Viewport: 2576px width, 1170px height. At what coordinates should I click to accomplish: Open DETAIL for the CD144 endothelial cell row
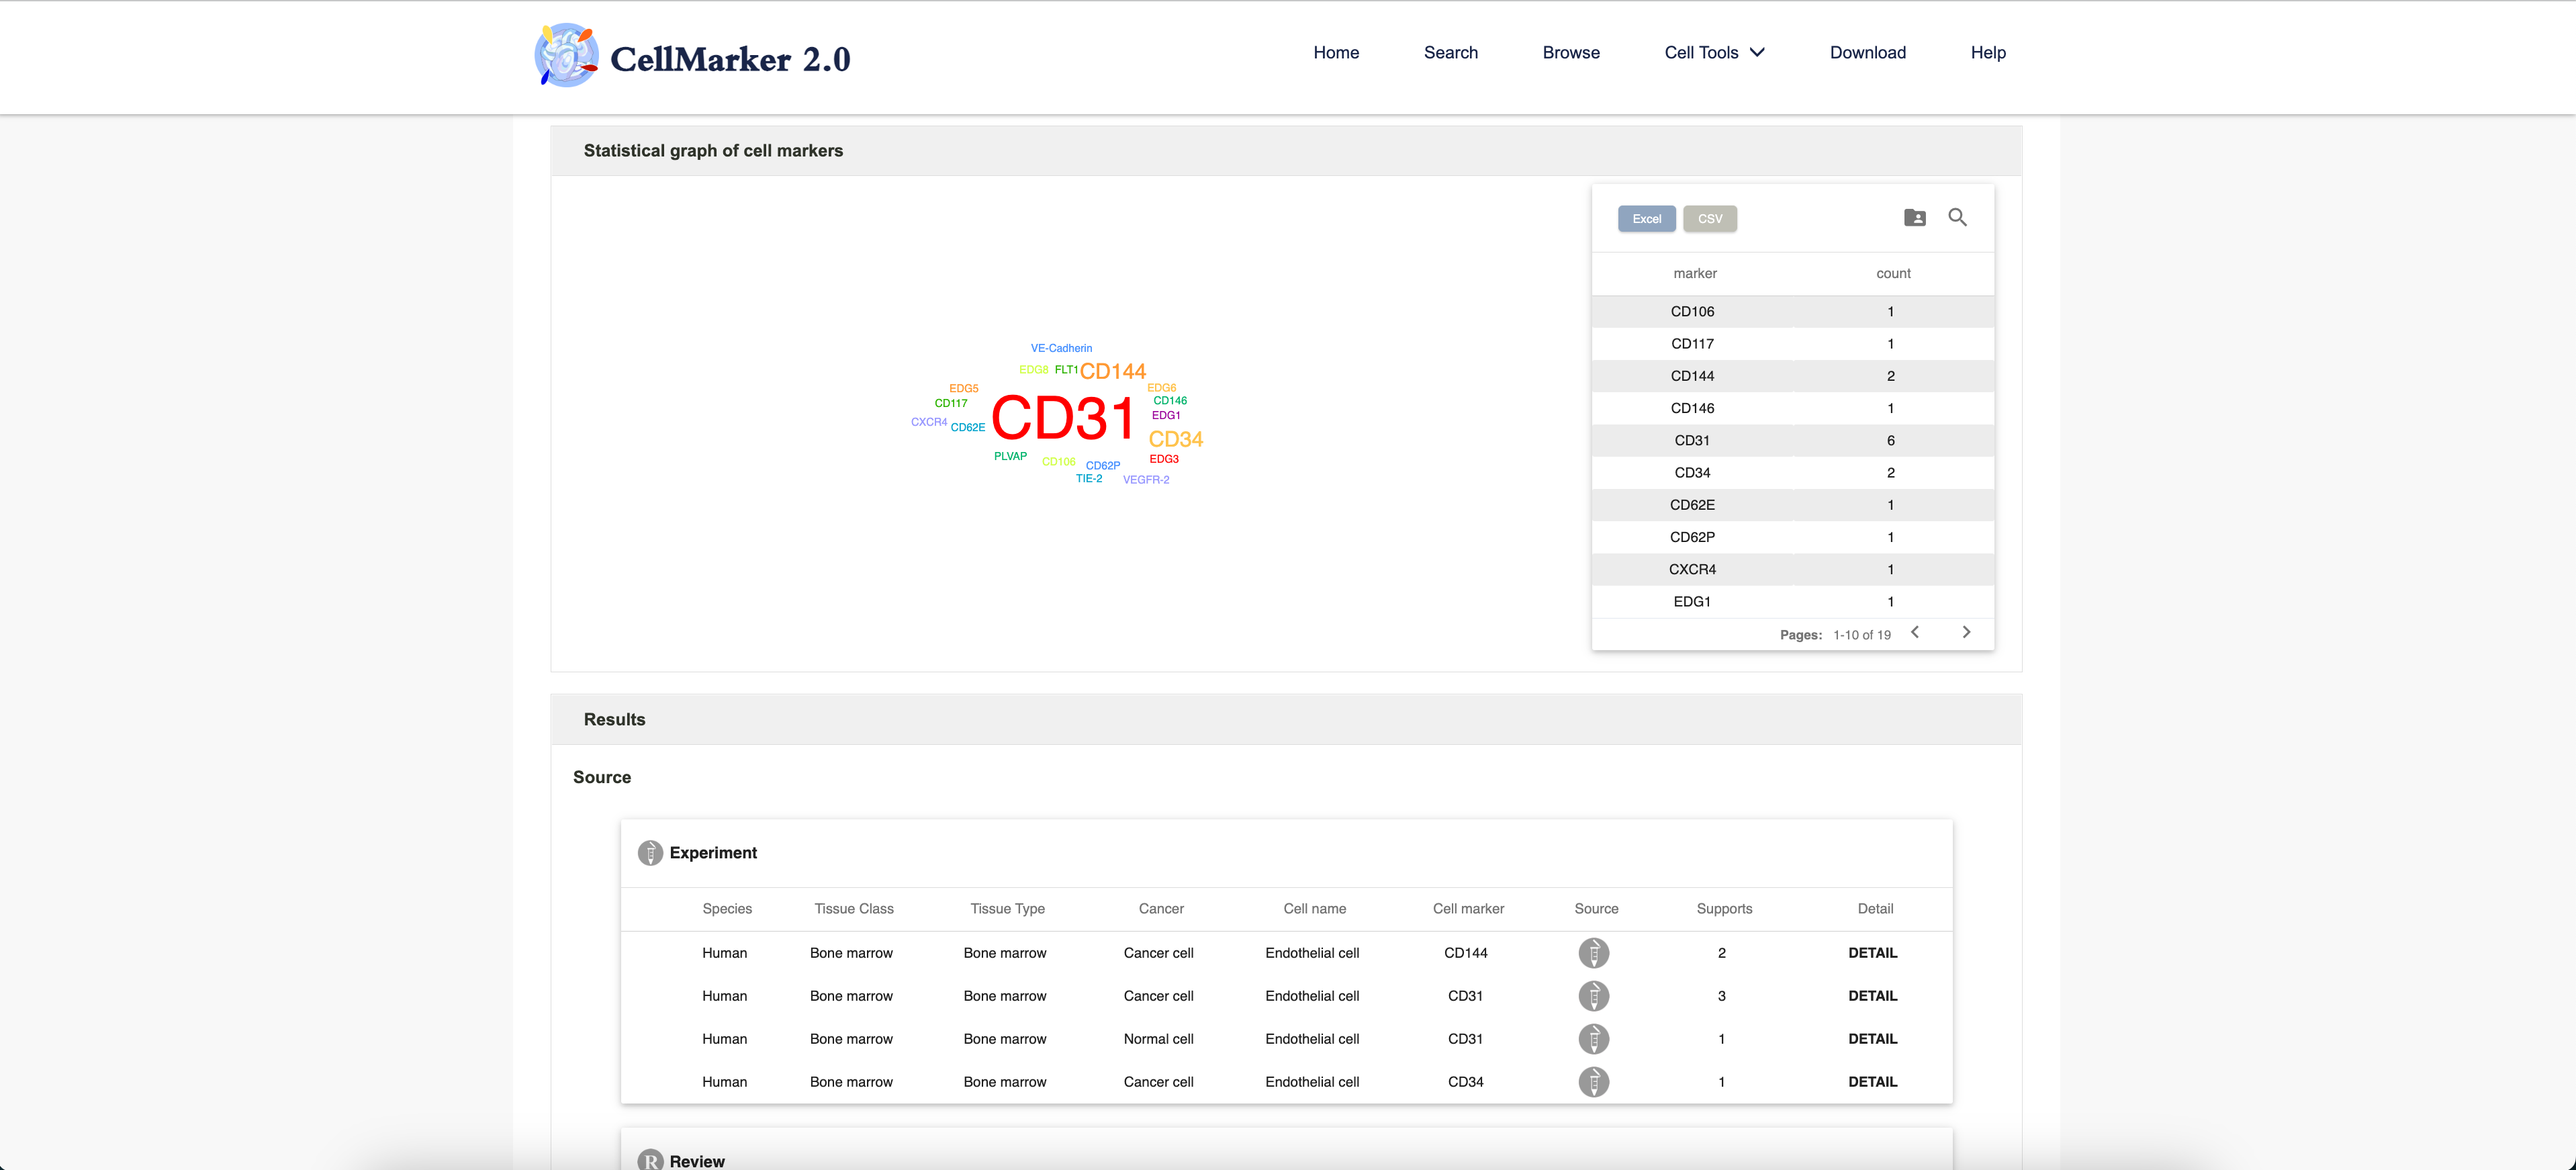tap(1873, 953)
